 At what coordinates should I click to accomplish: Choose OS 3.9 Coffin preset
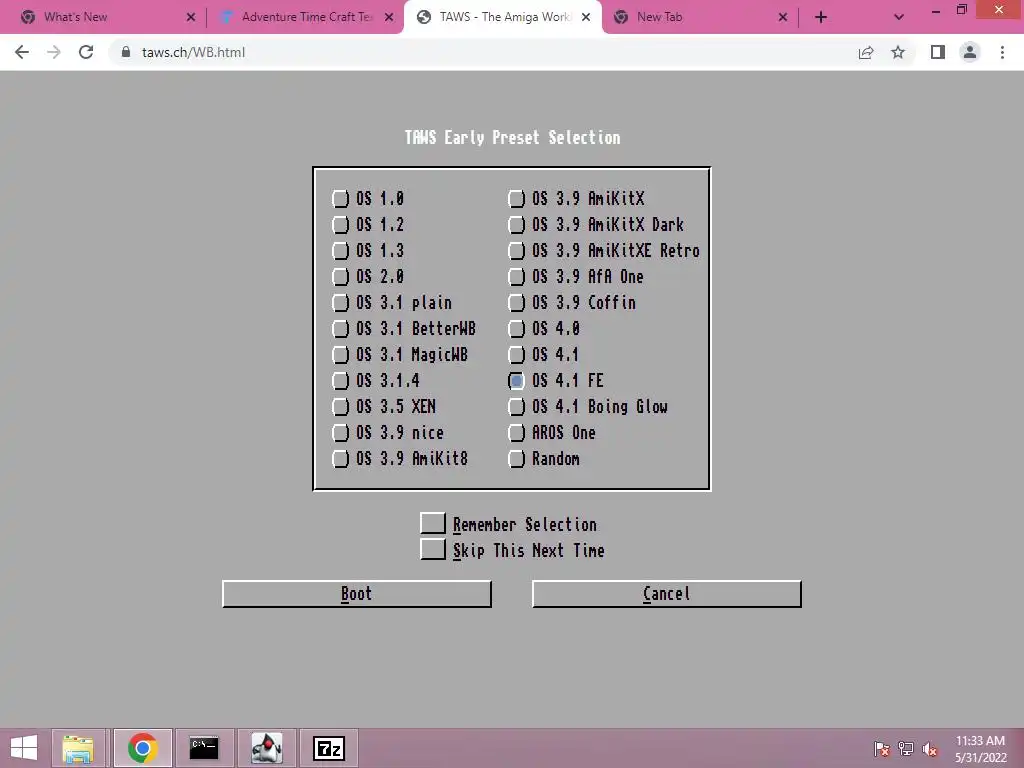516,303
